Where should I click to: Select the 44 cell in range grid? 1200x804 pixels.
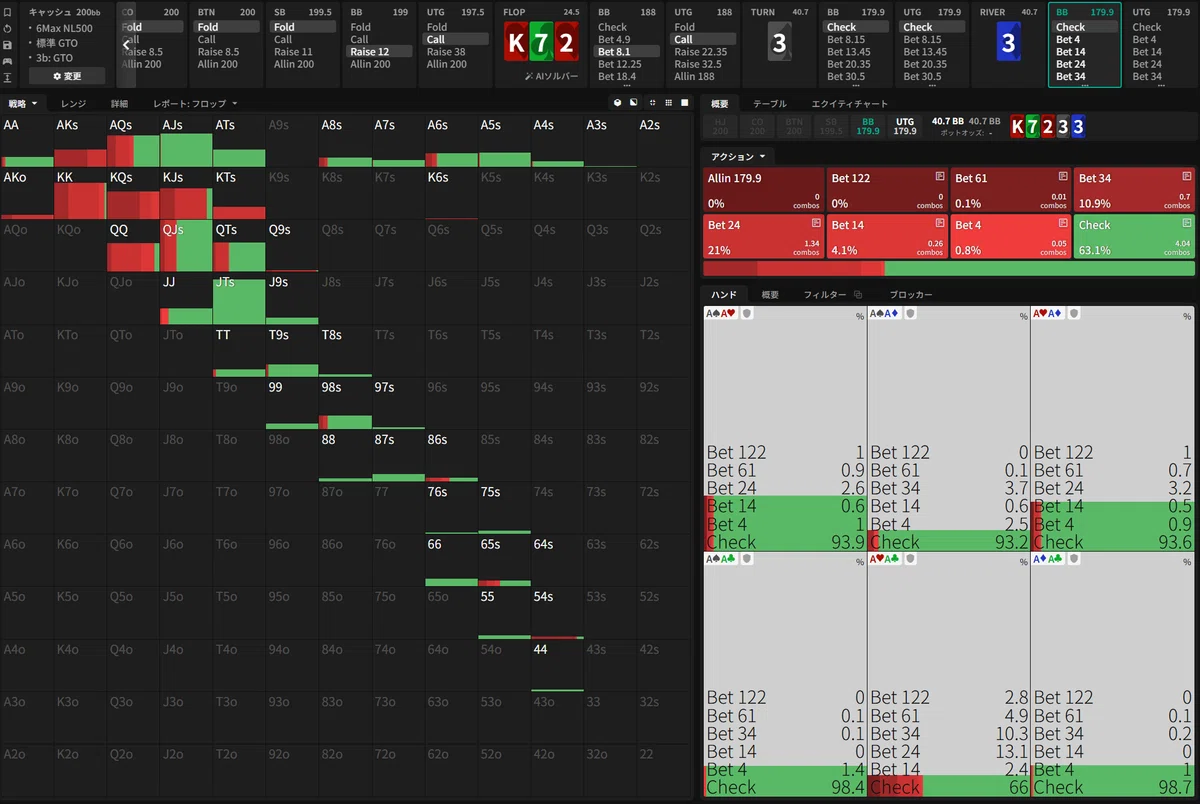557,666
